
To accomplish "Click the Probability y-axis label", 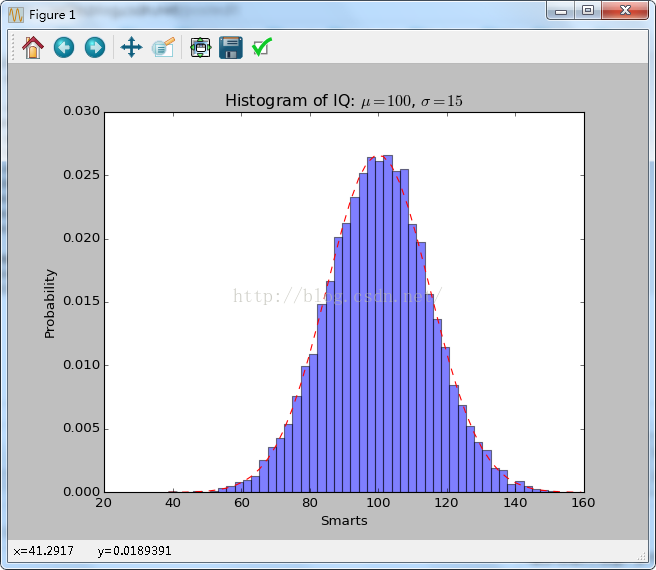I will pyautogui.click(x=50, y=304).
